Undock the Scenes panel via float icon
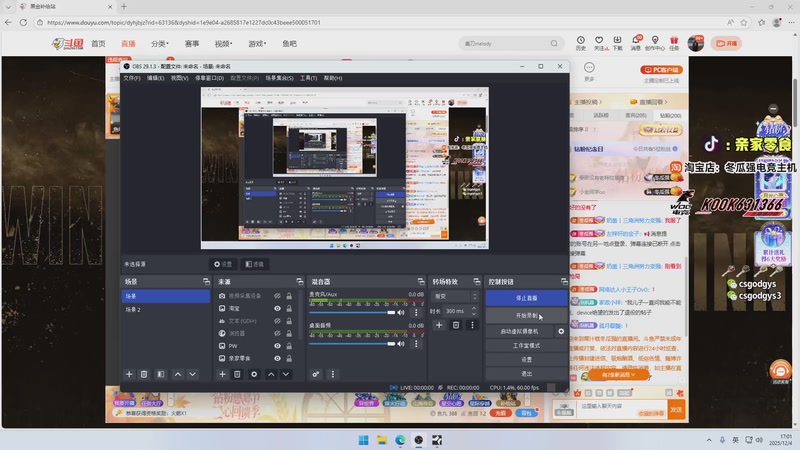Viewport: 800px width, 450px height. [x=206, y=282]
